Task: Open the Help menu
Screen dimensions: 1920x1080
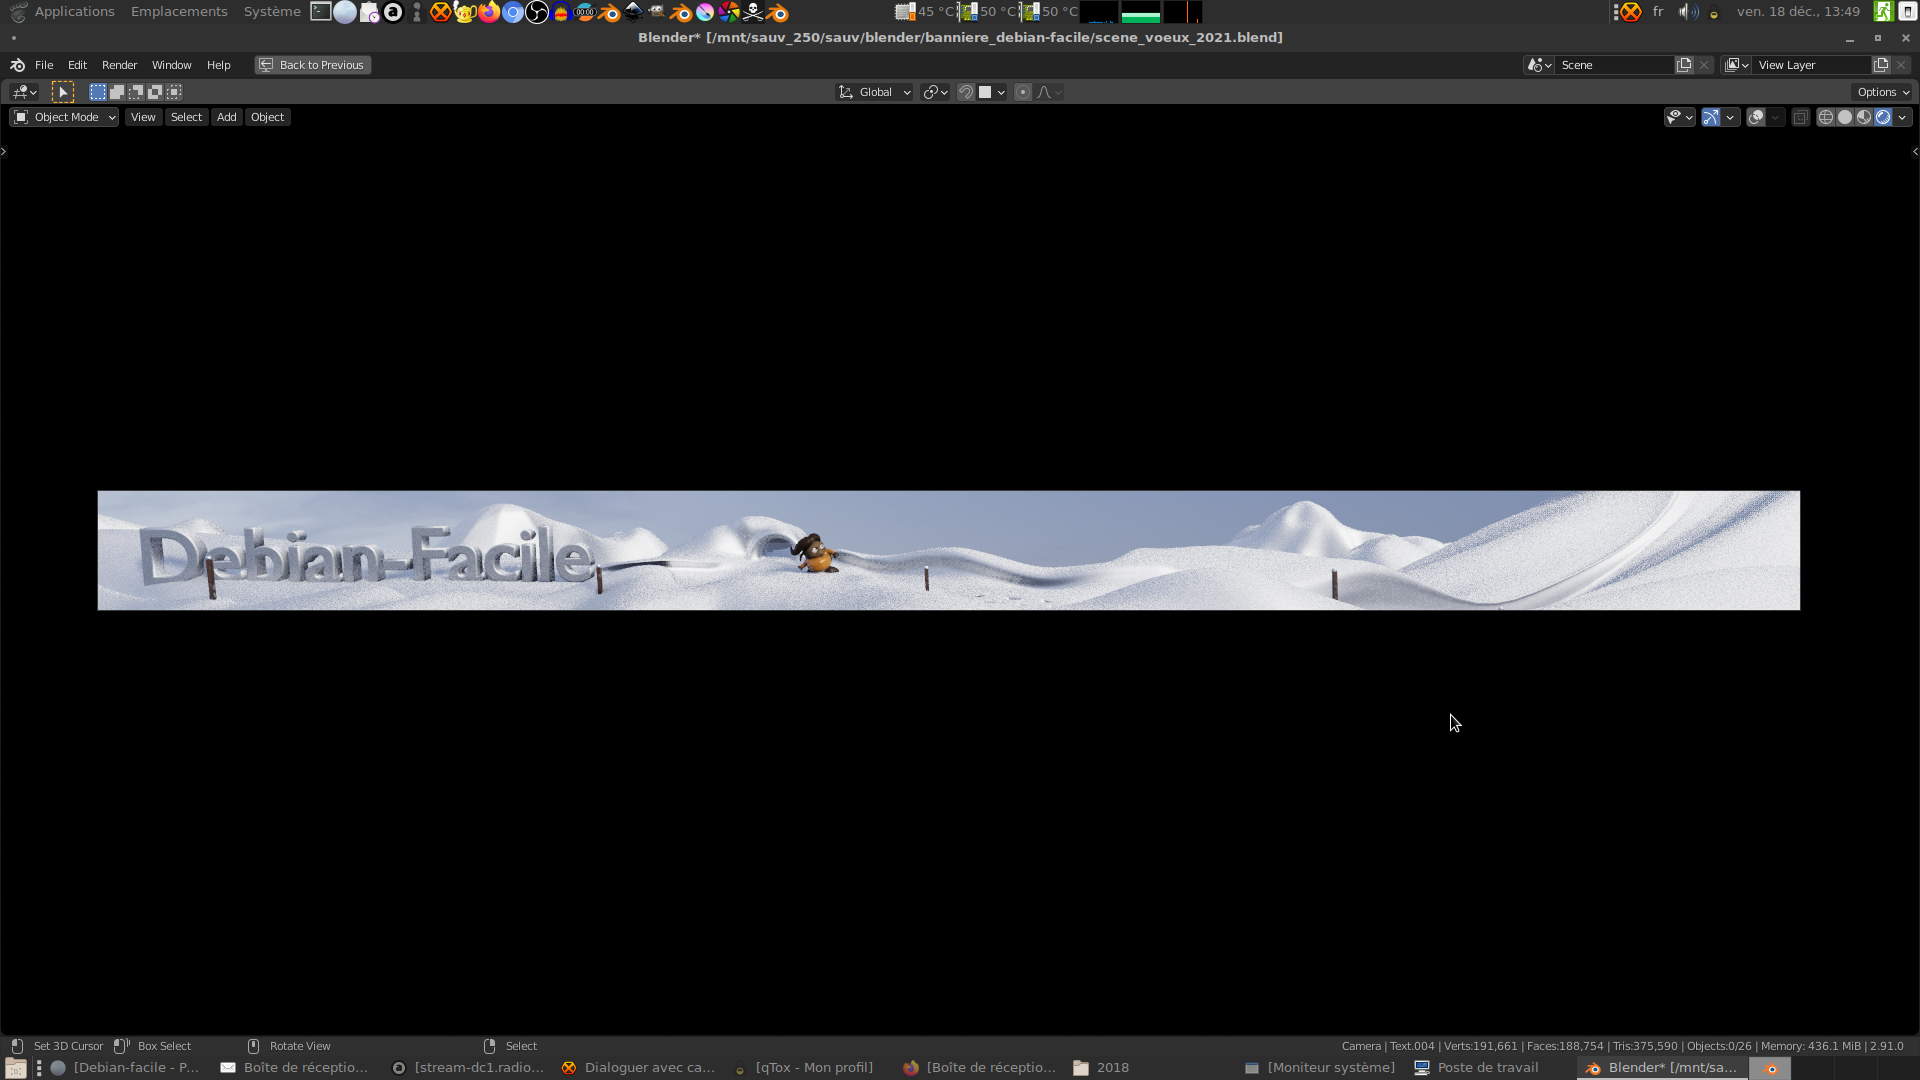Action: pyautogui.click(x=218, y=65)
